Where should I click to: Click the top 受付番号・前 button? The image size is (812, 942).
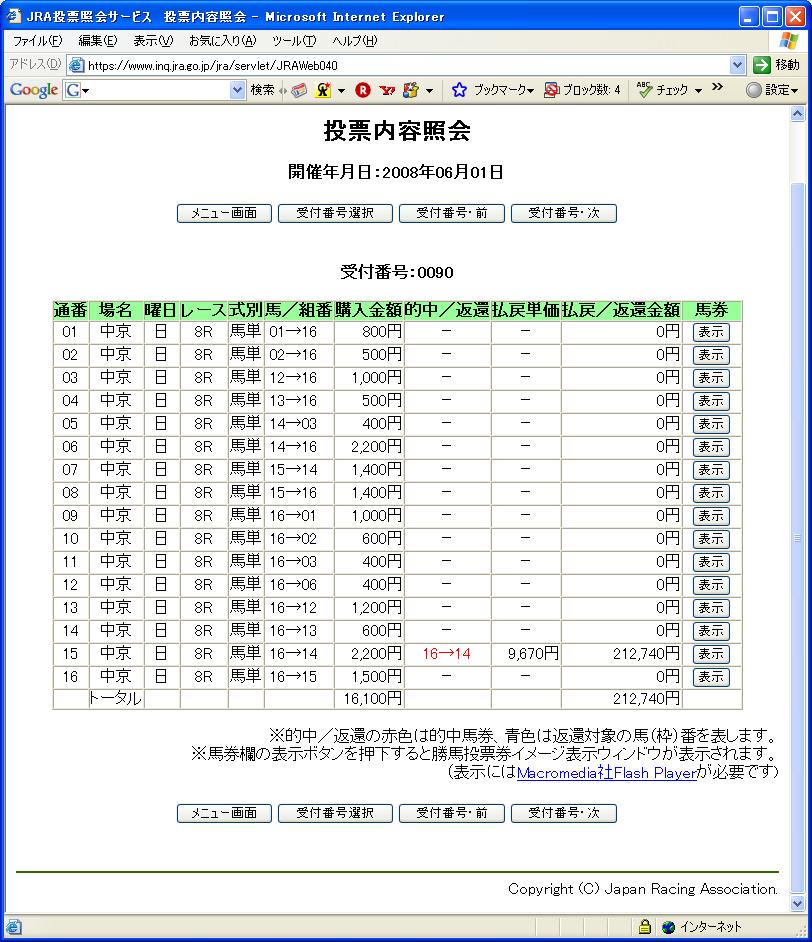click(452, 213)
